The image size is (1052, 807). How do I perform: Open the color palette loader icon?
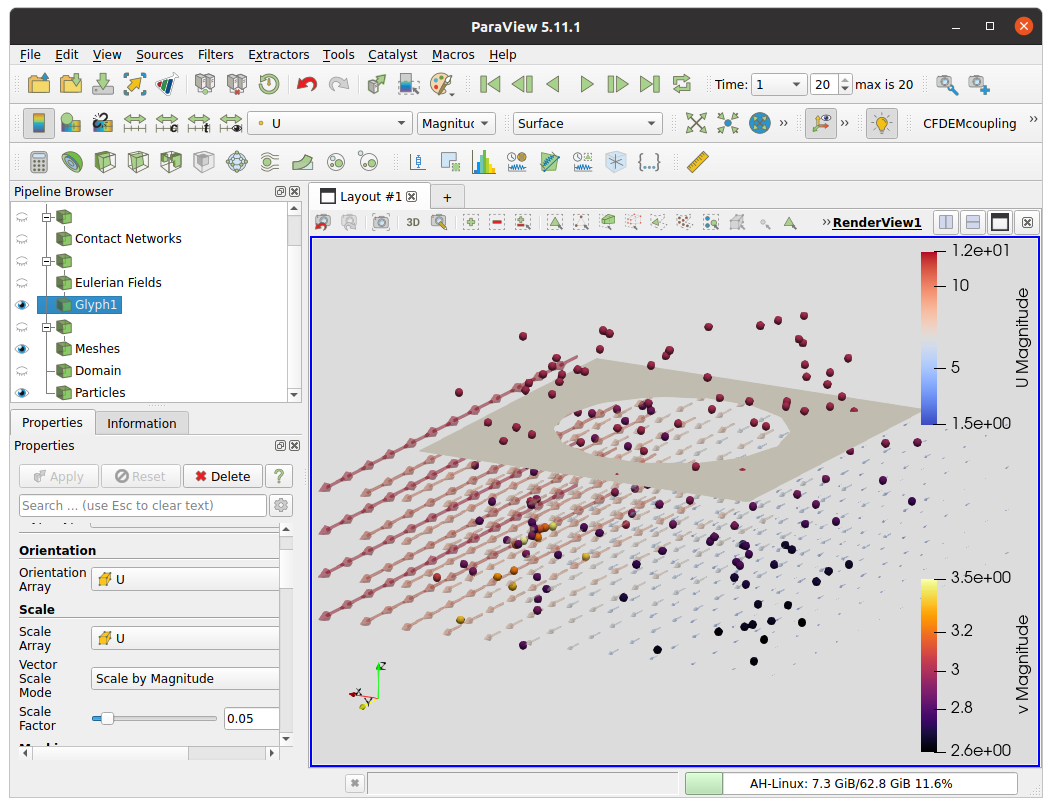click(441, 84)
